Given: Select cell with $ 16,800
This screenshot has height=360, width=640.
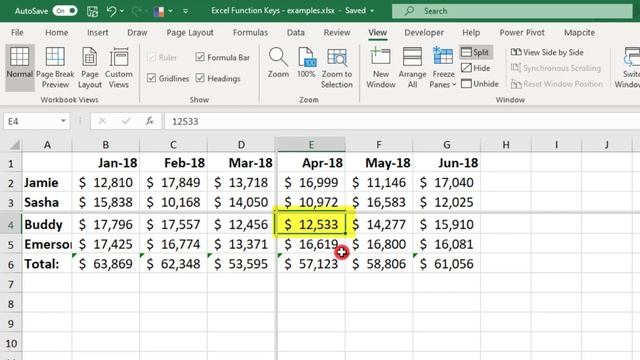Looking at the screenshot, I should pos(379,244).
